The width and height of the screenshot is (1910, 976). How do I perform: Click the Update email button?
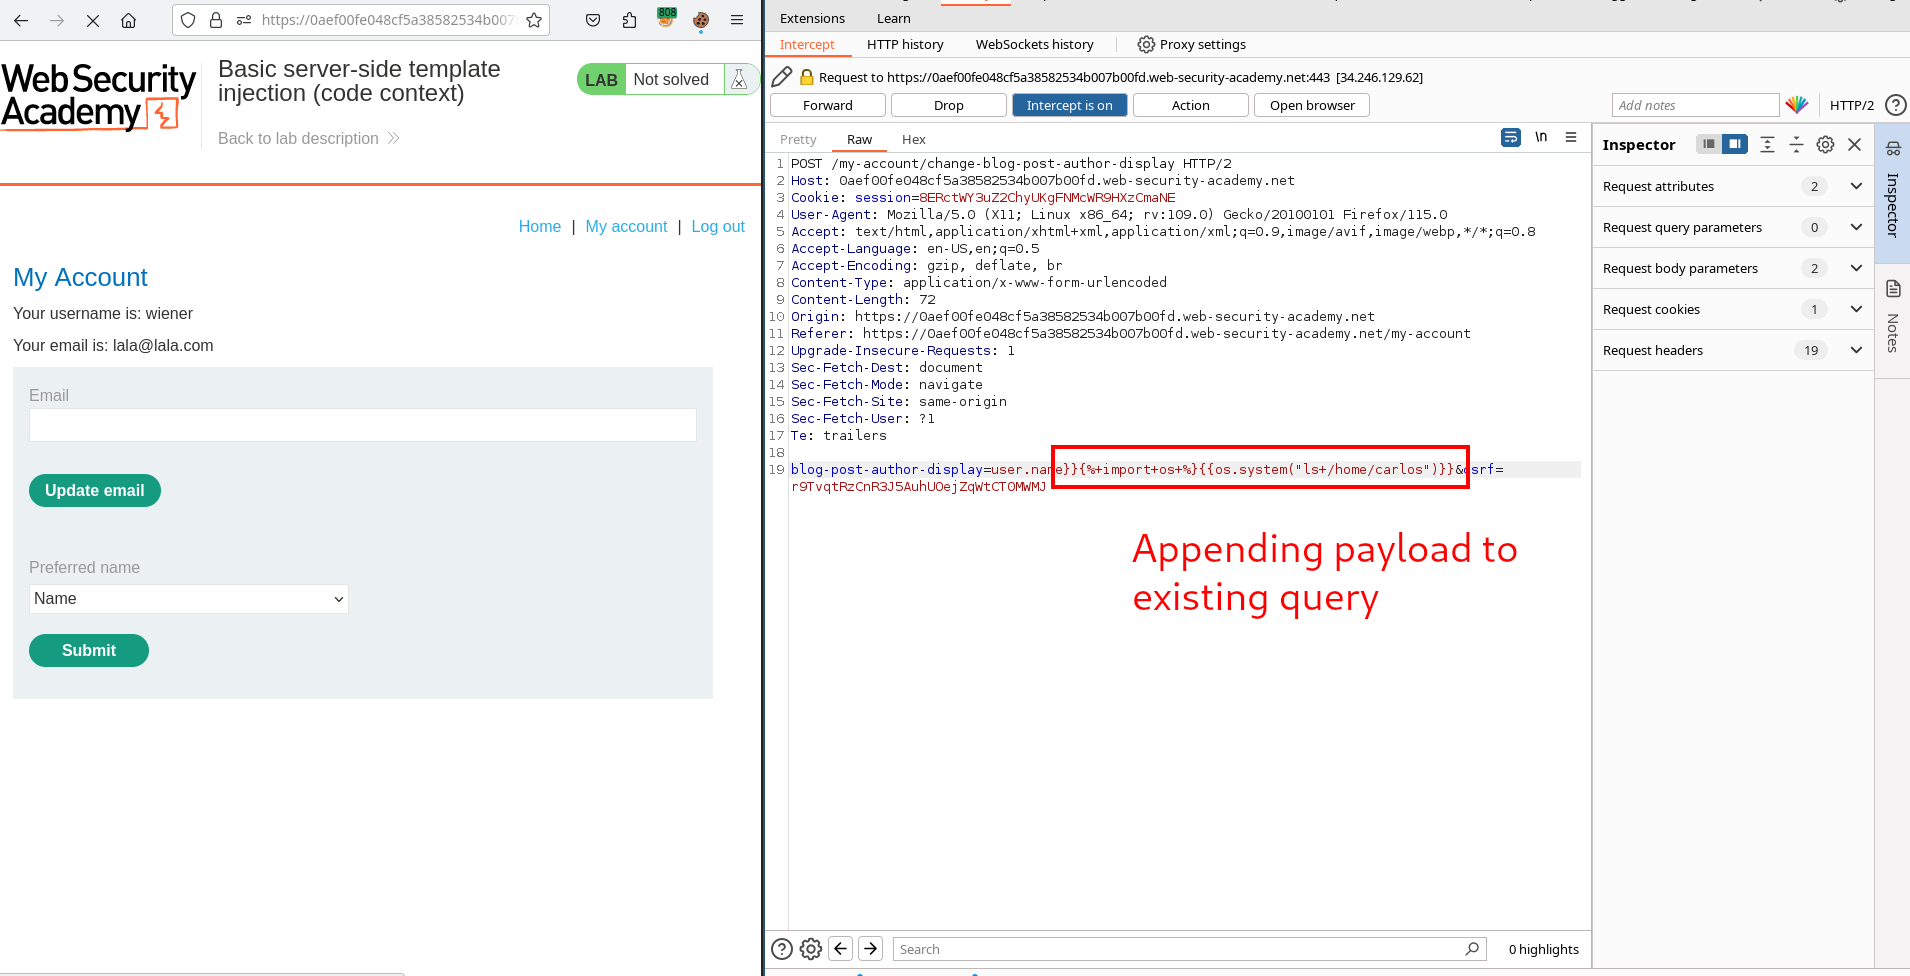[95, 490]
